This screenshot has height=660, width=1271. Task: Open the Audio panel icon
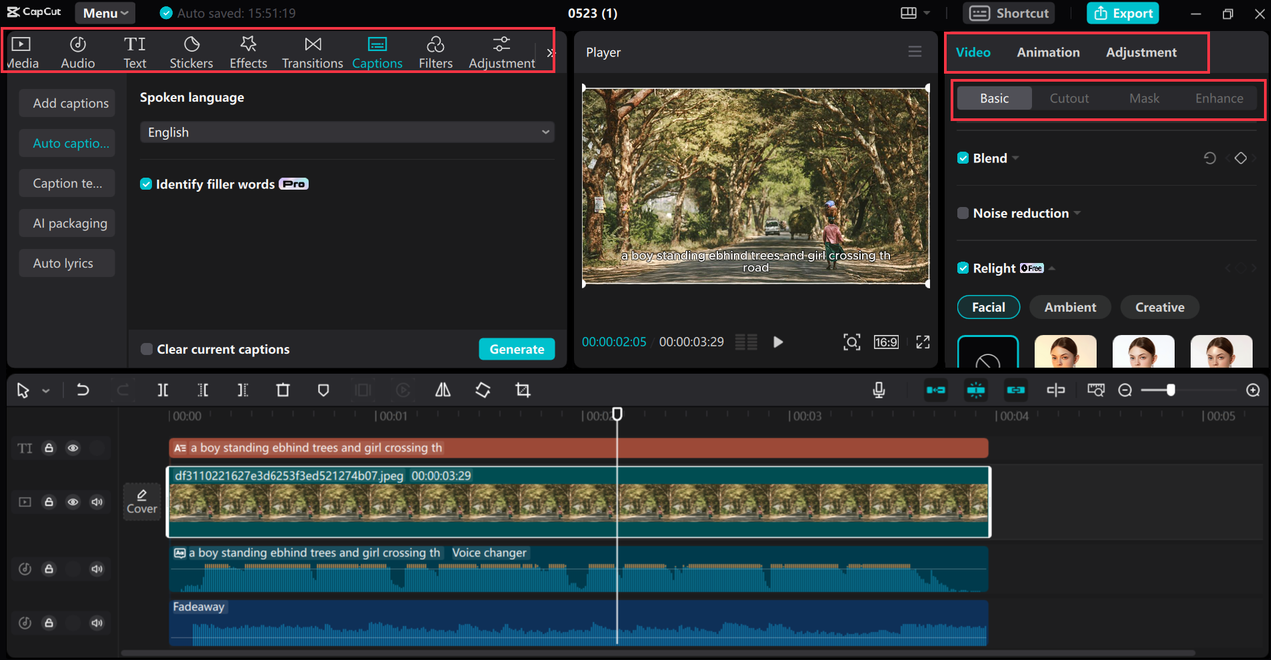tap(78, 52)
